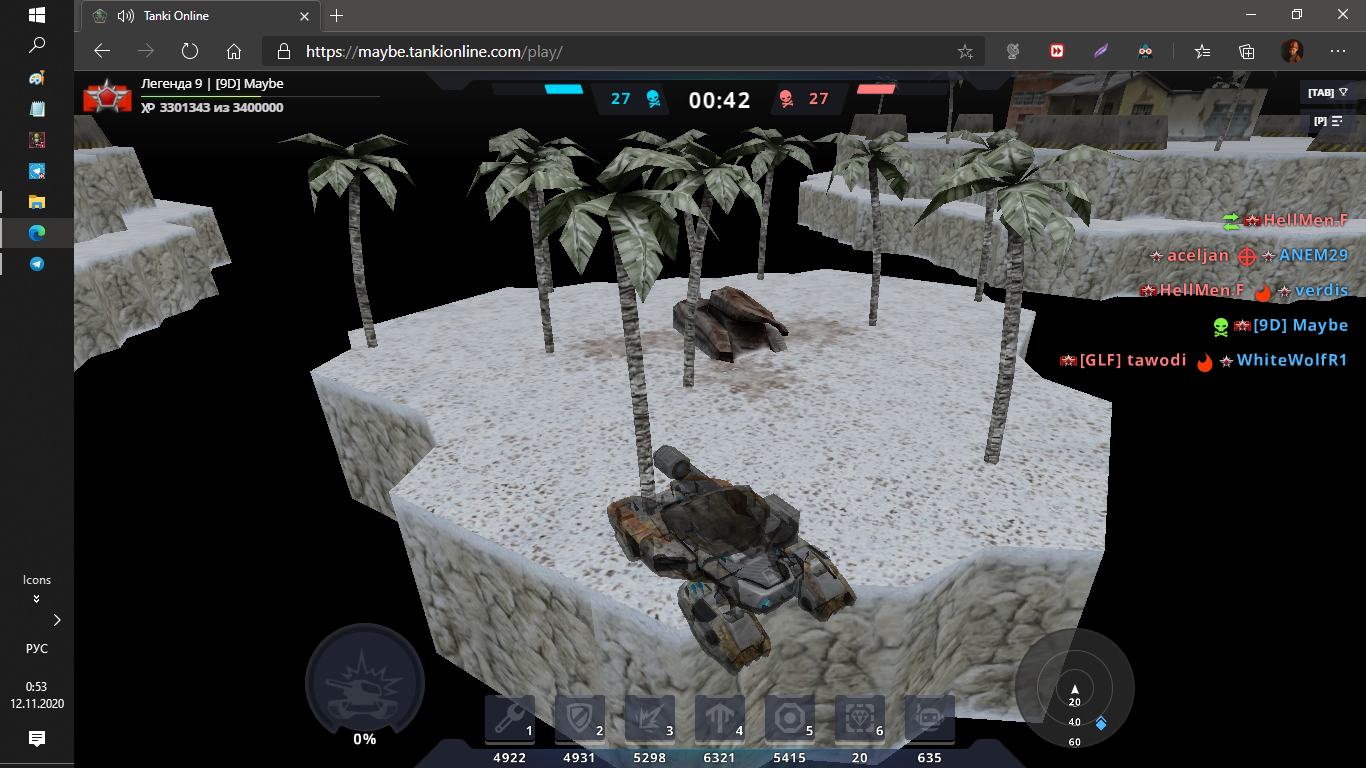This screenshot has width=1366, height=768.
Task: Activate the Repair Kit supply in slot 1
Action: [510, 720]
